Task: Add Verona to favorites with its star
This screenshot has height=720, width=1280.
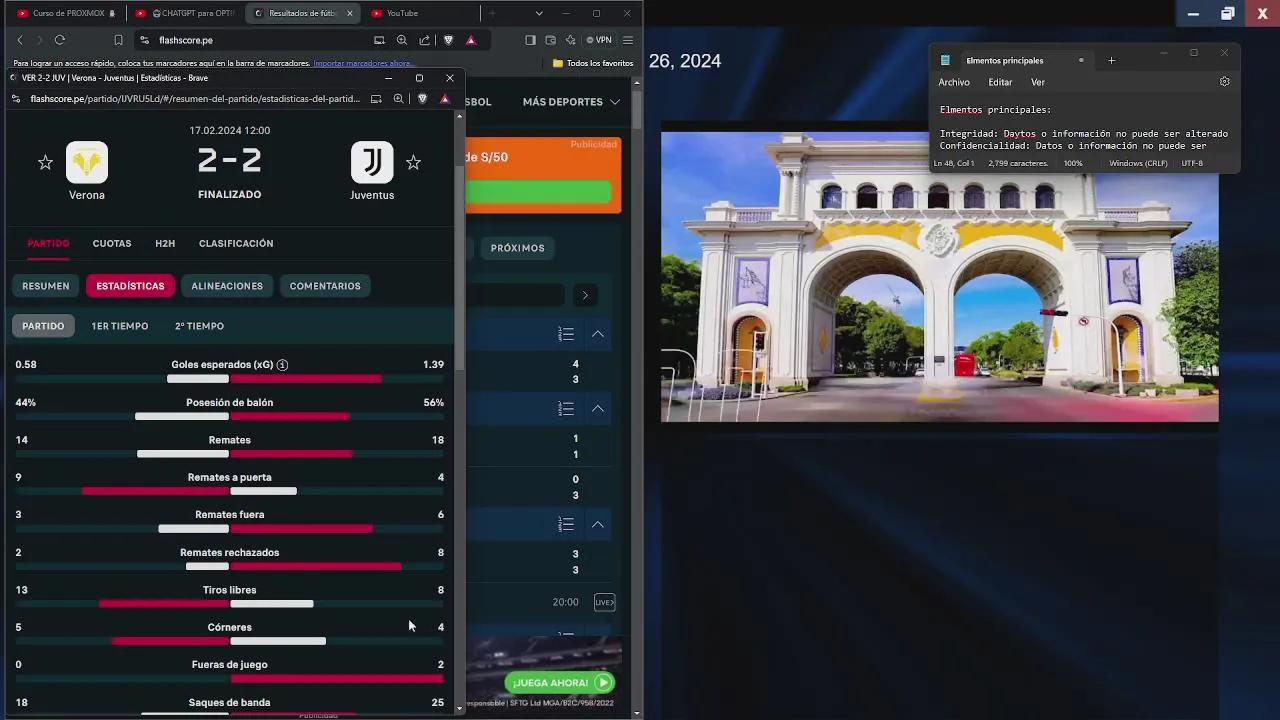Action: coord(45,162)
